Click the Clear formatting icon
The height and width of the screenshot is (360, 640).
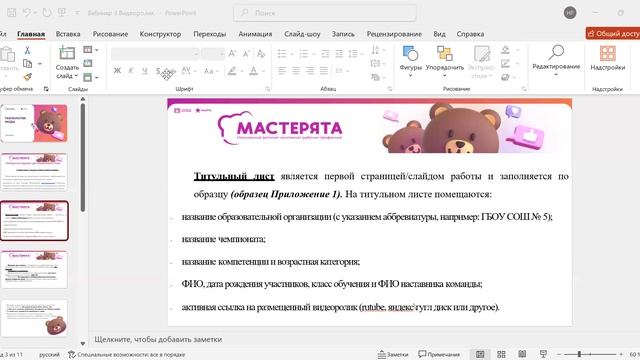pos(261,53)
